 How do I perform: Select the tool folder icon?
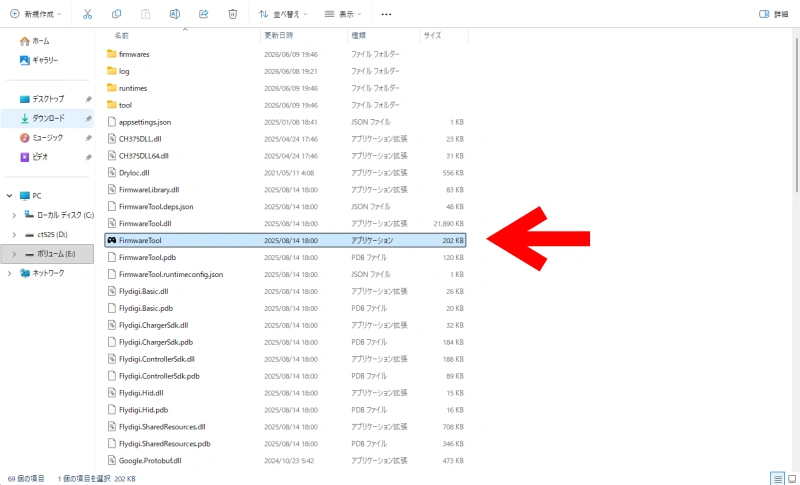[112, 105]
